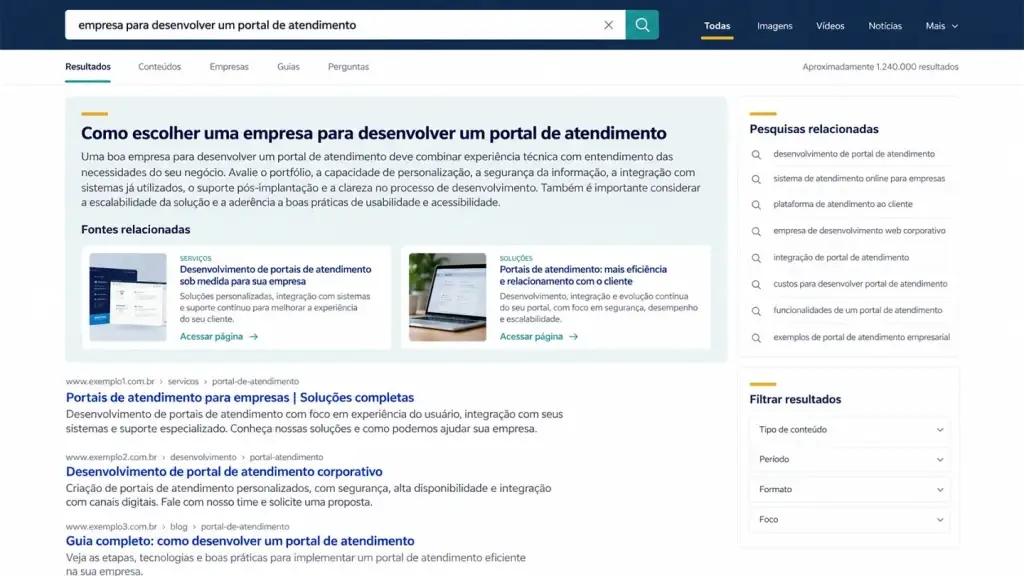Expand the Período filter dropdown
The width and height of the screenshot is (1024, 576).
click(850, 459)
